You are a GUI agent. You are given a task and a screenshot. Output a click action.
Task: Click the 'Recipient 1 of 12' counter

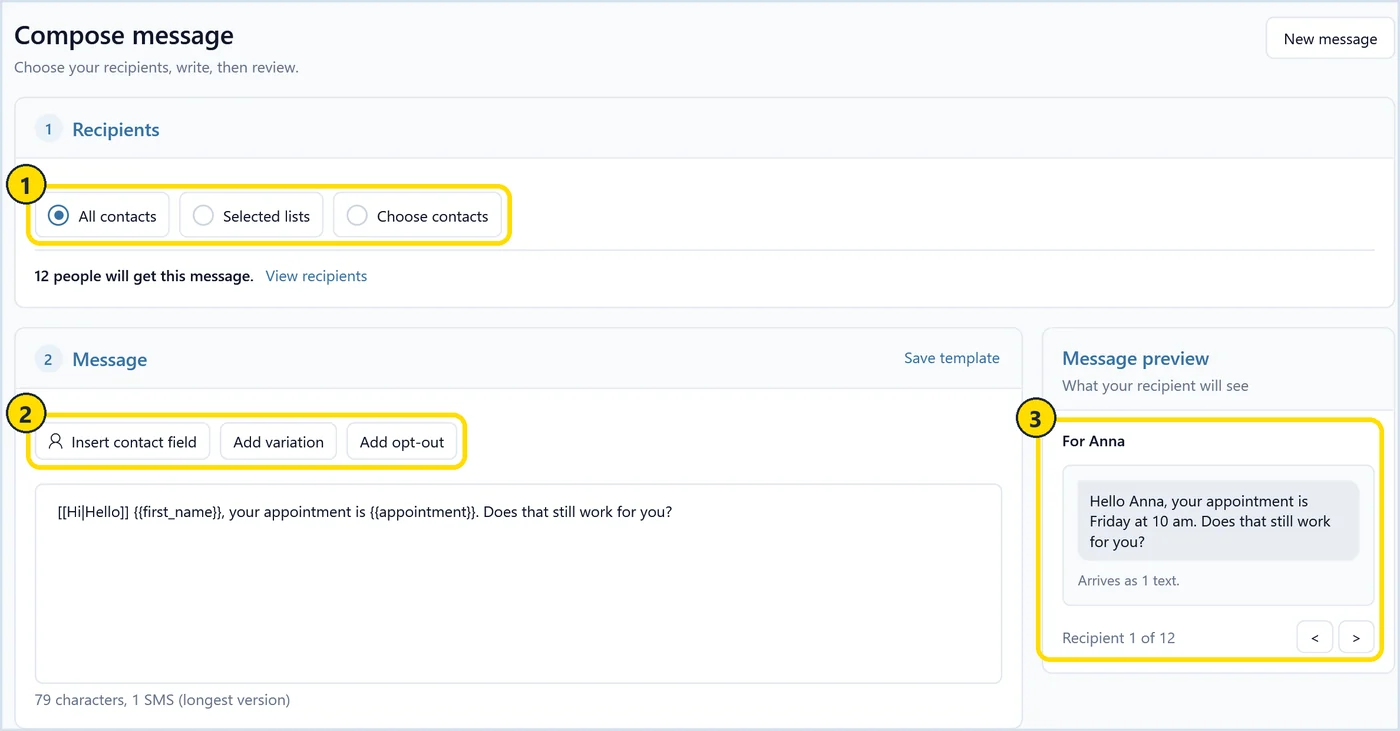(x=1118, y=638)
